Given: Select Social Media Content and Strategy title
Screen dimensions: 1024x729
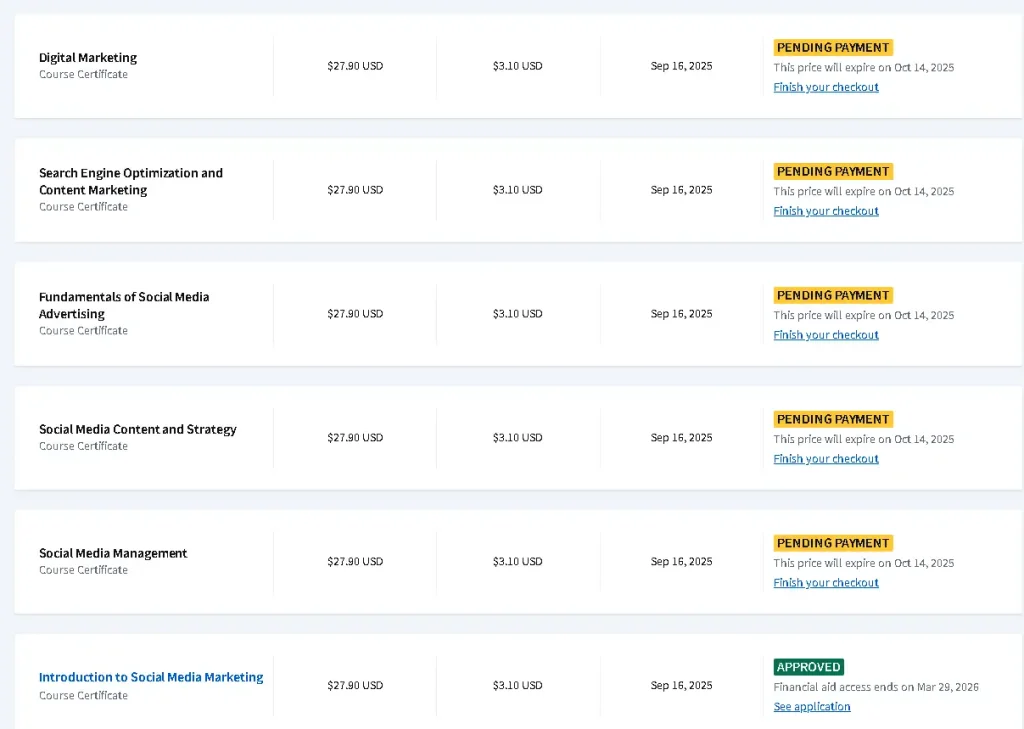Looking at the screenshot, I should (x=138, y=429).
